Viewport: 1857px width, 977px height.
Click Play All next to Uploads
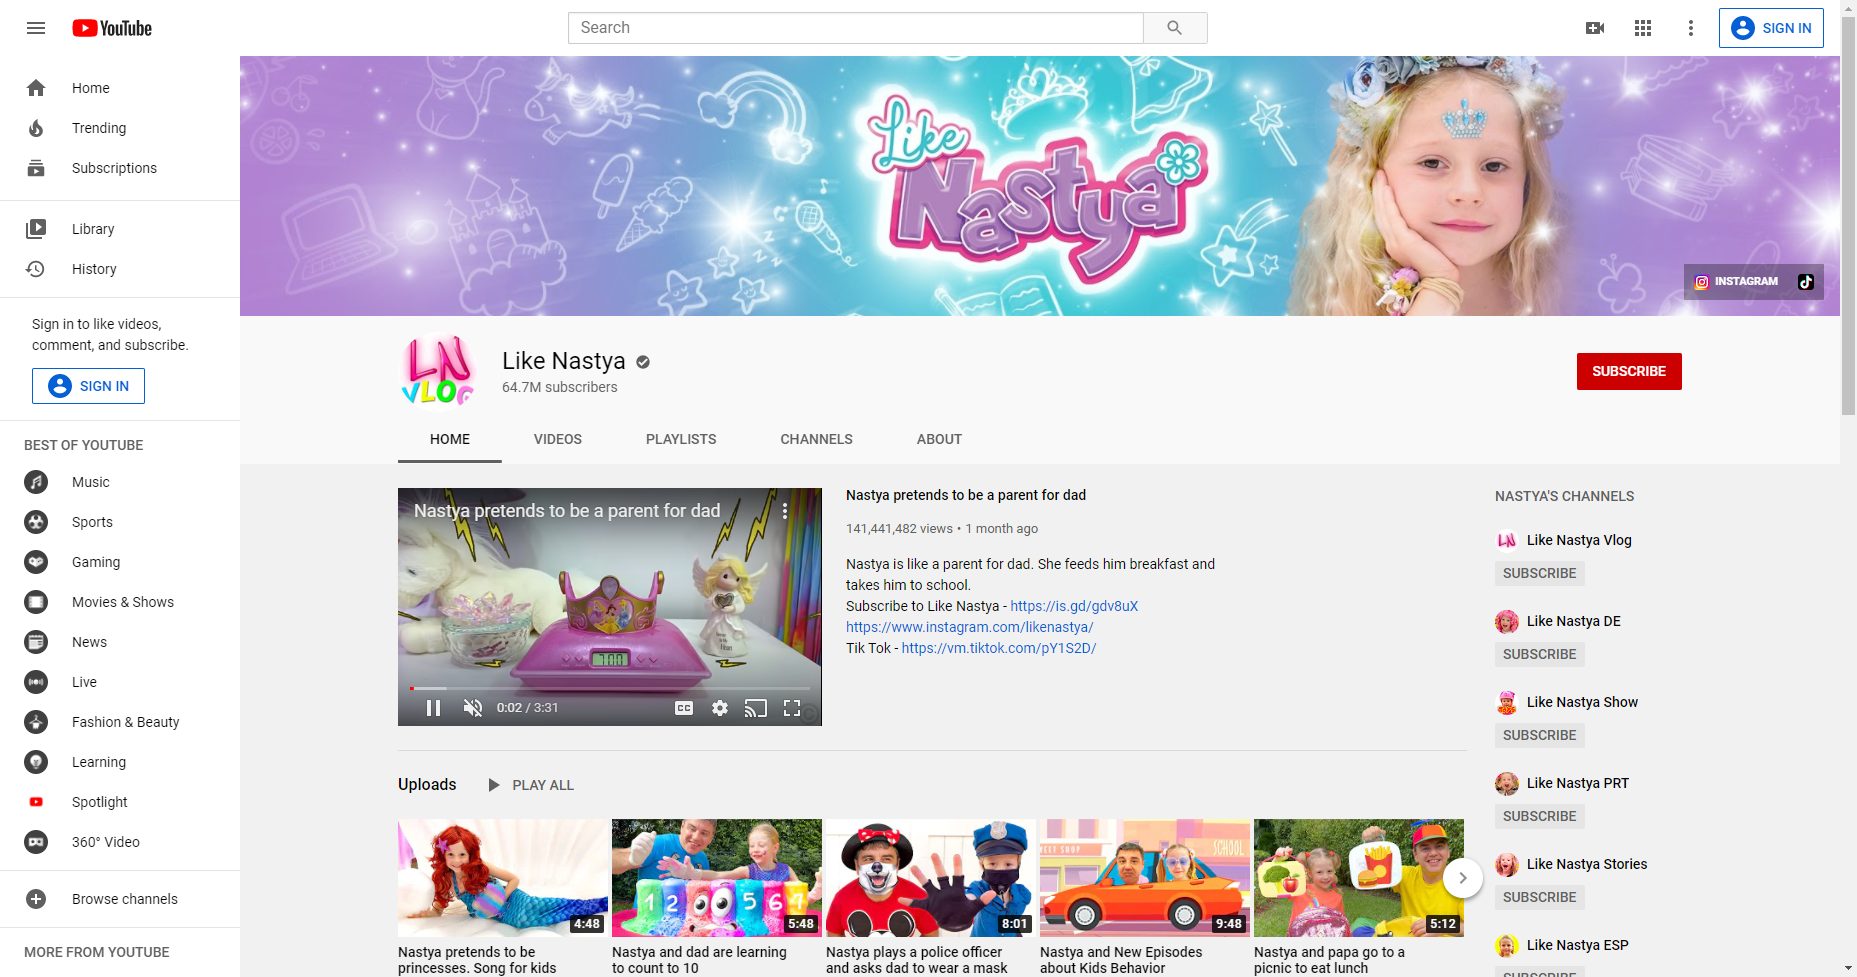[531, 785]
